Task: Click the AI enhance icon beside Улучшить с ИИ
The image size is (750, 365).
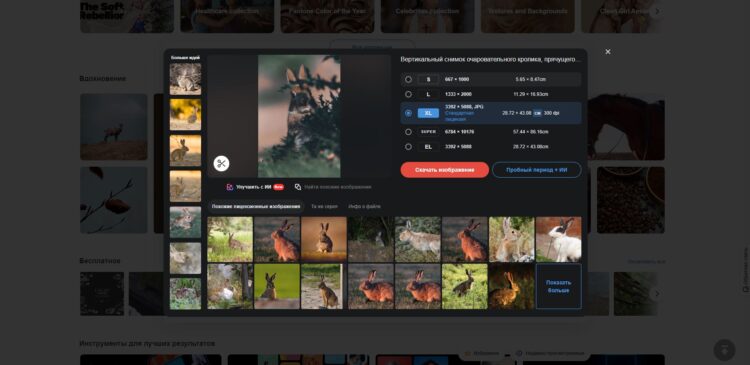Action: [230, 187]
